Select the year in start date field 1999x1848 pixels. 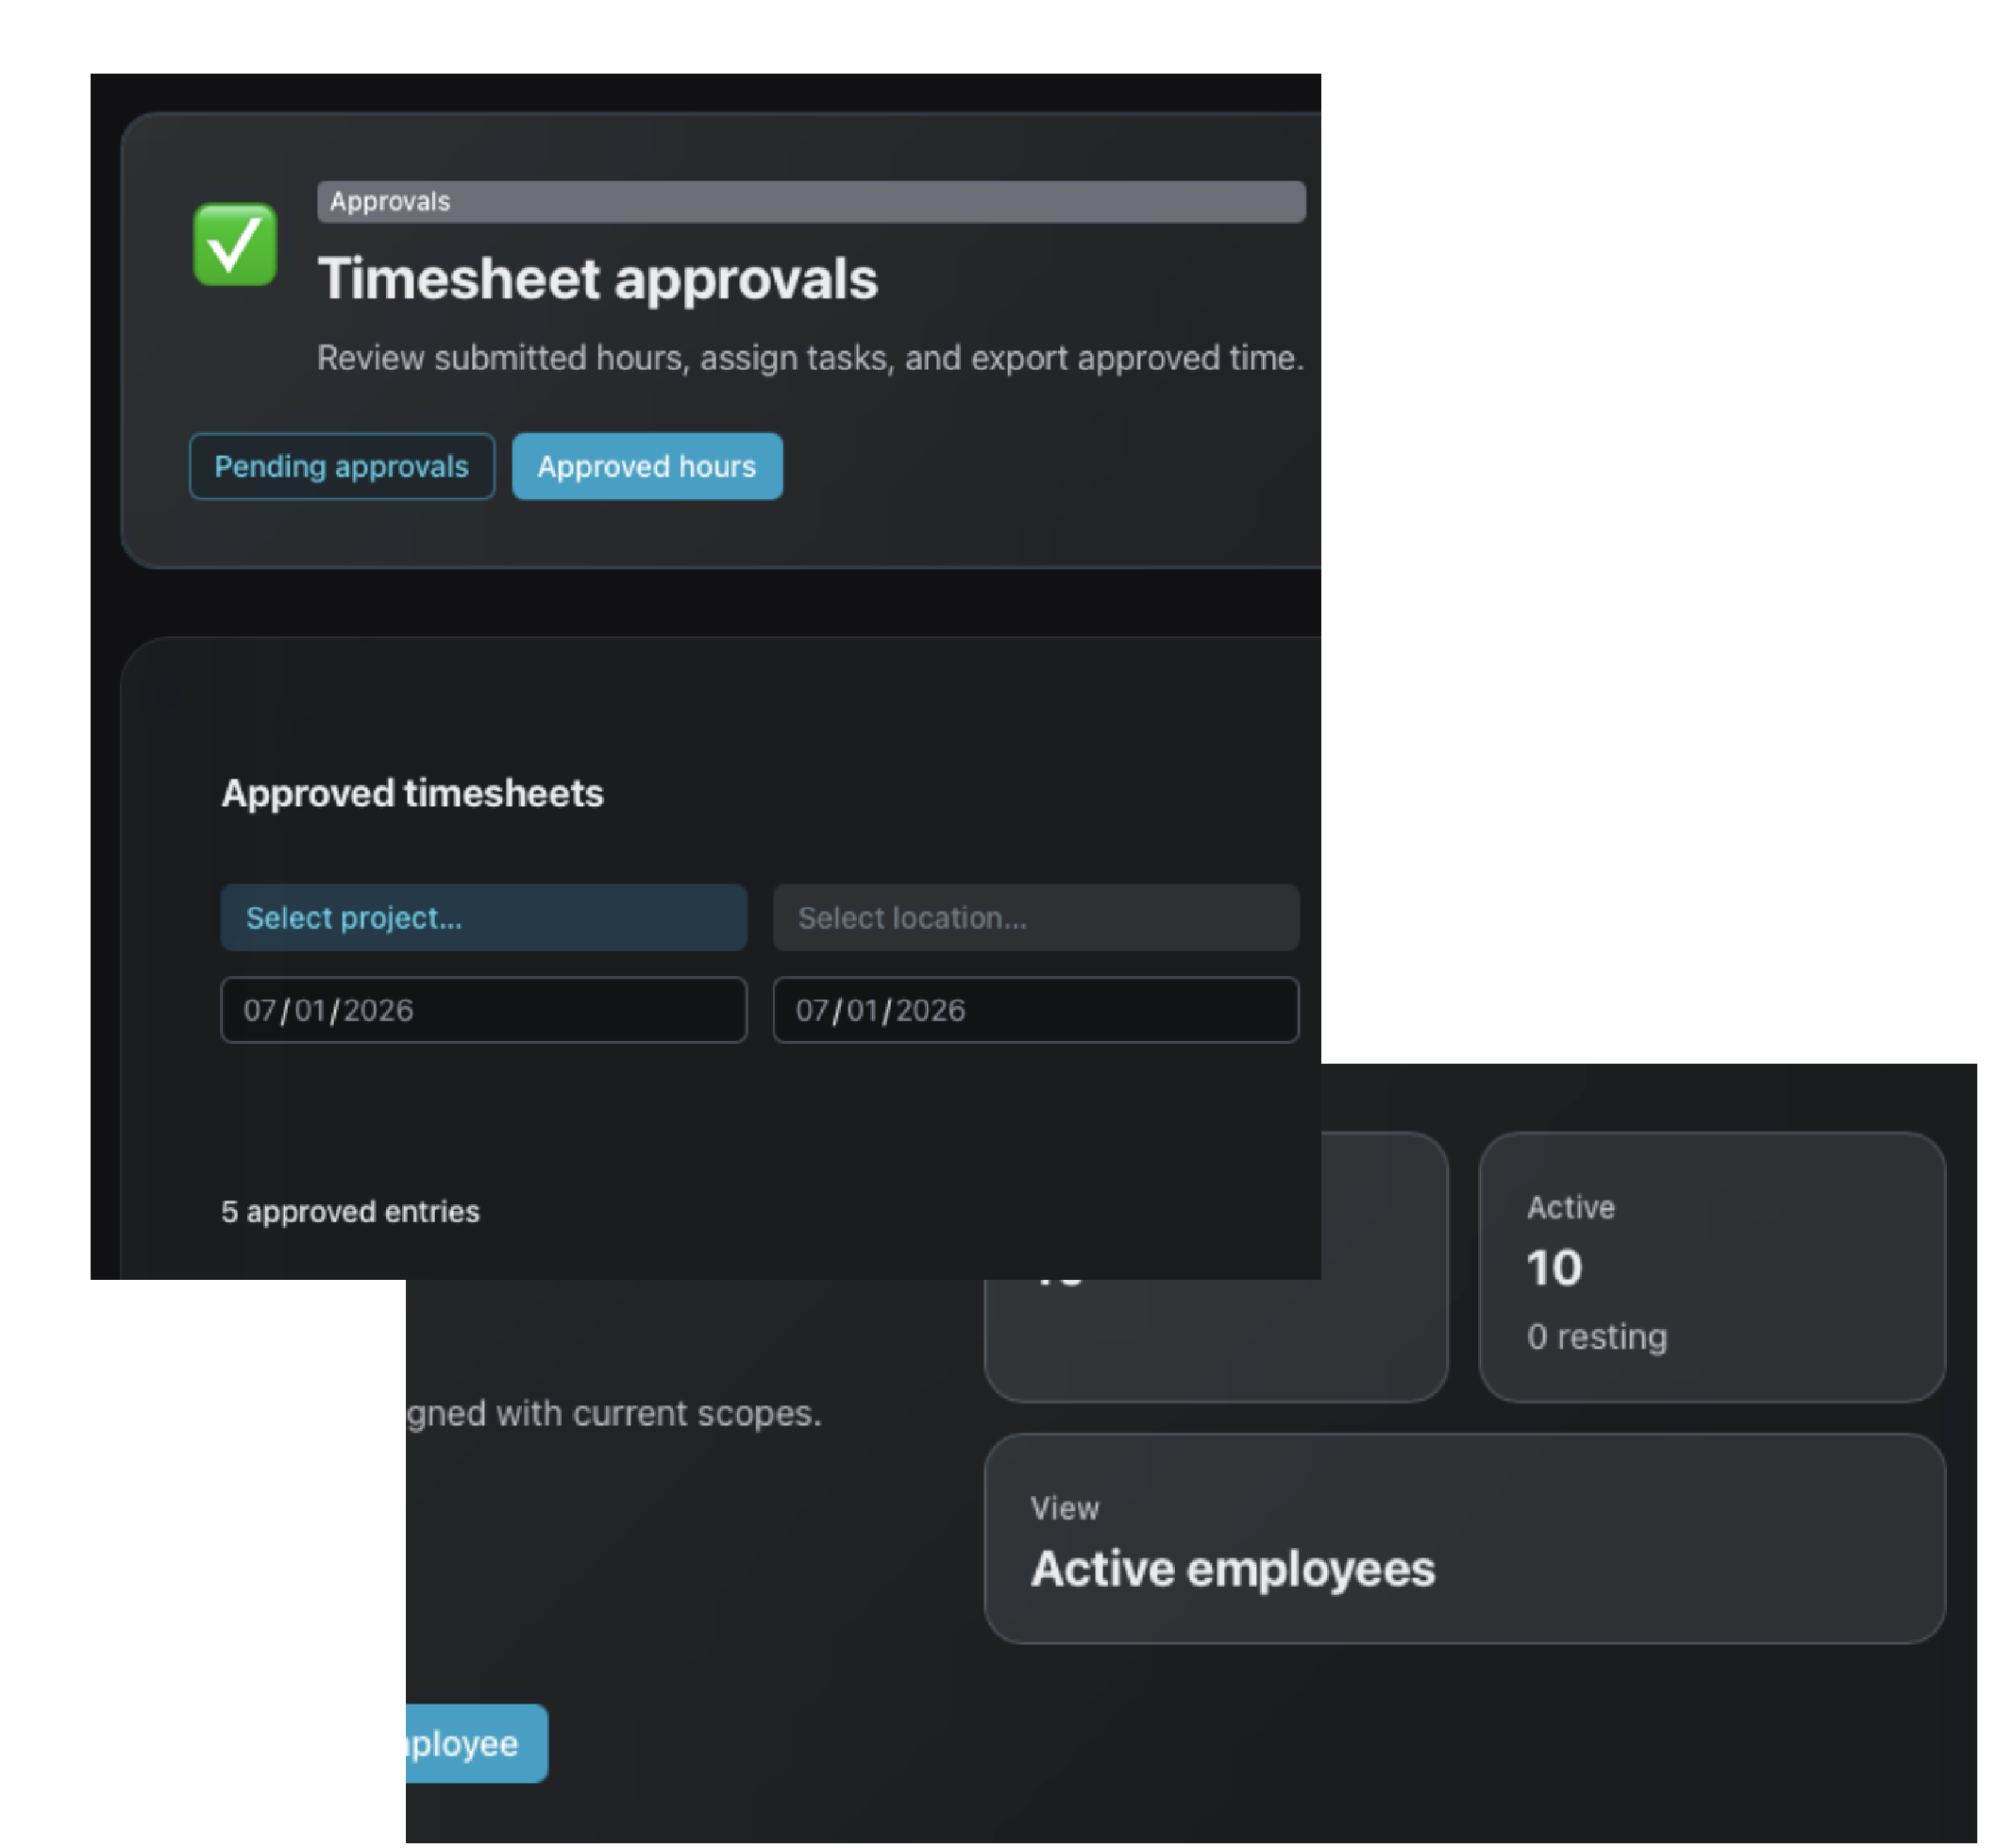378,1011
